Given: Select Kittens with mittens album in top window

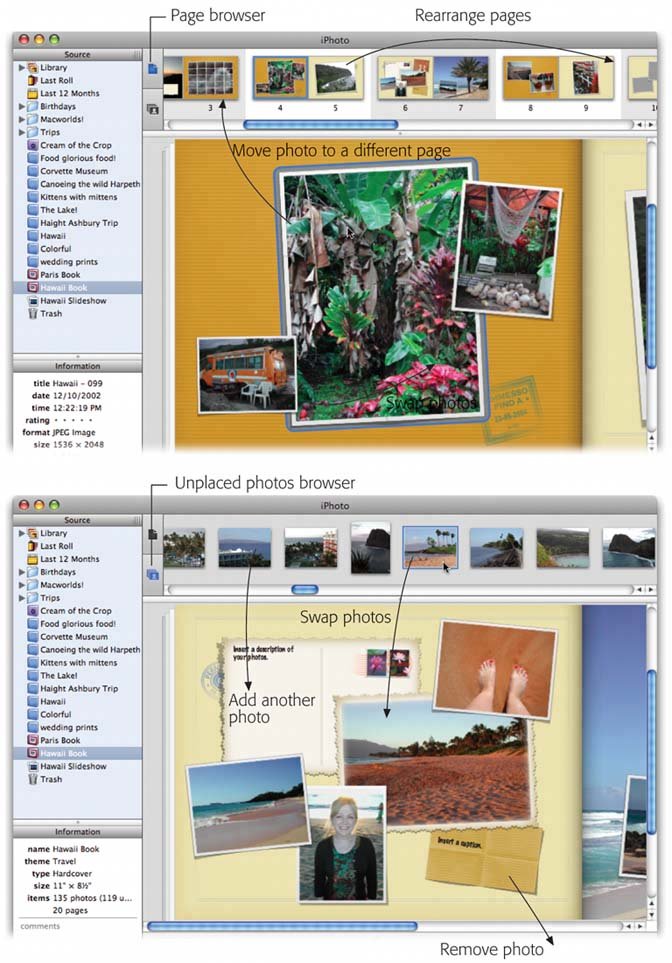Looking at the screenshot, I should pyautogui.click(x=79, y=197).
